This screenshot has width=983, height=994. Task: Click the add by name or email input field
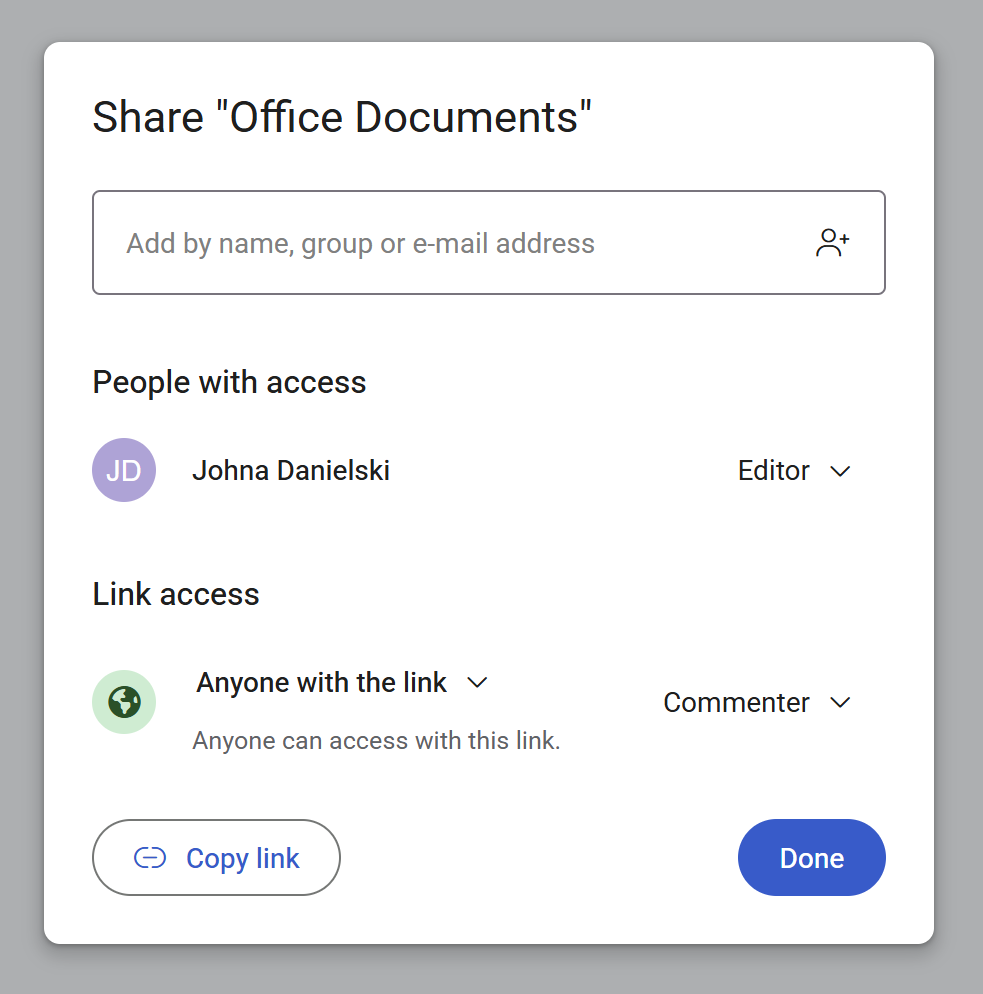coord(400,242)
